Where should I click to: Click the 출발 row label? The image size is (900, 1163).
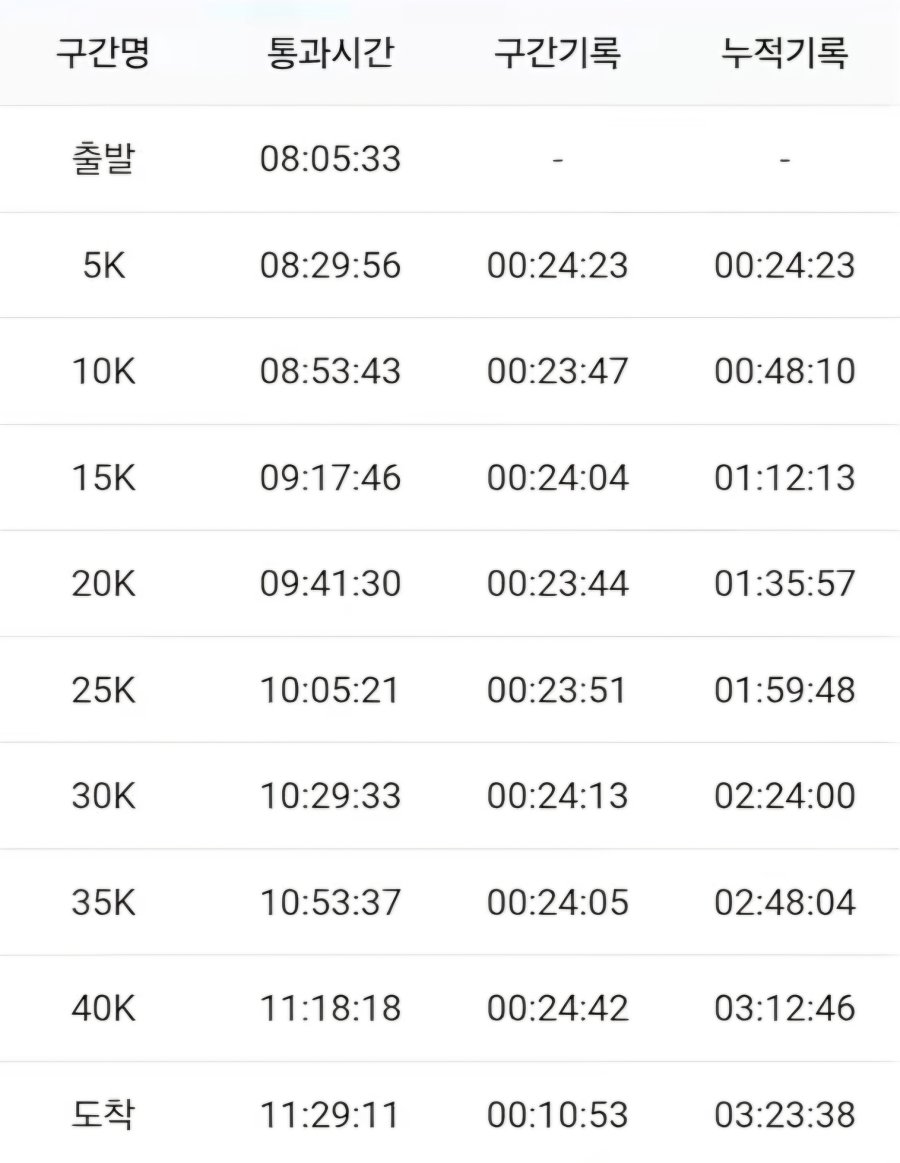click(x=103, y=159)
